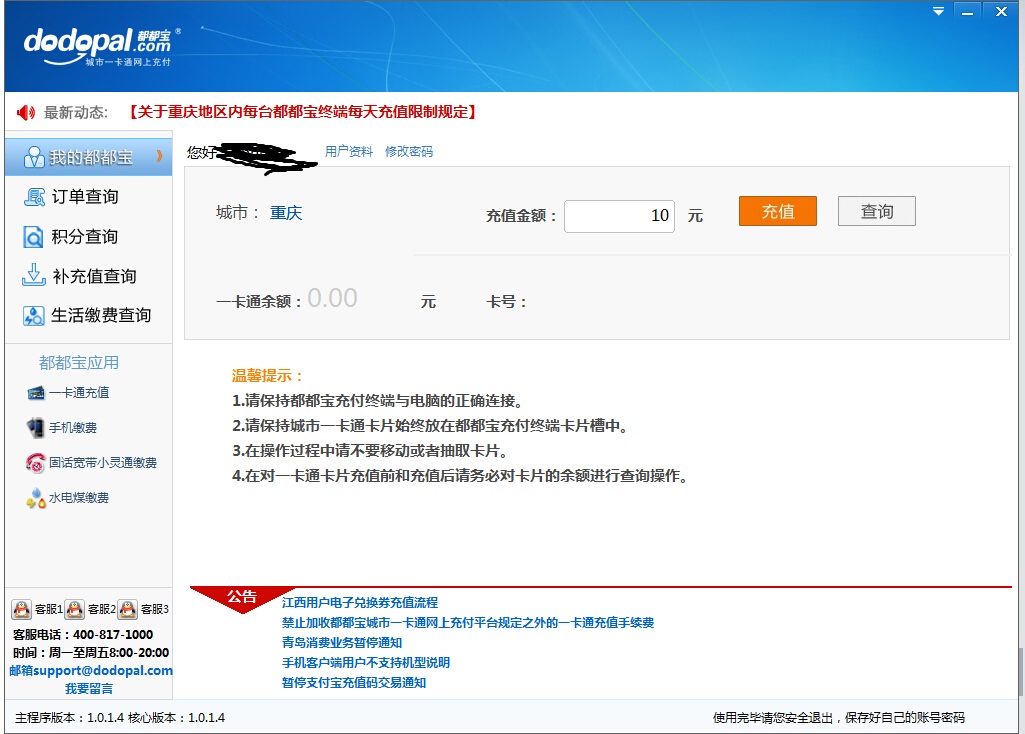Click the vertical scrollbar at right edge
The width and height of the screenshot is (1025, 734).
[1020, 670]
